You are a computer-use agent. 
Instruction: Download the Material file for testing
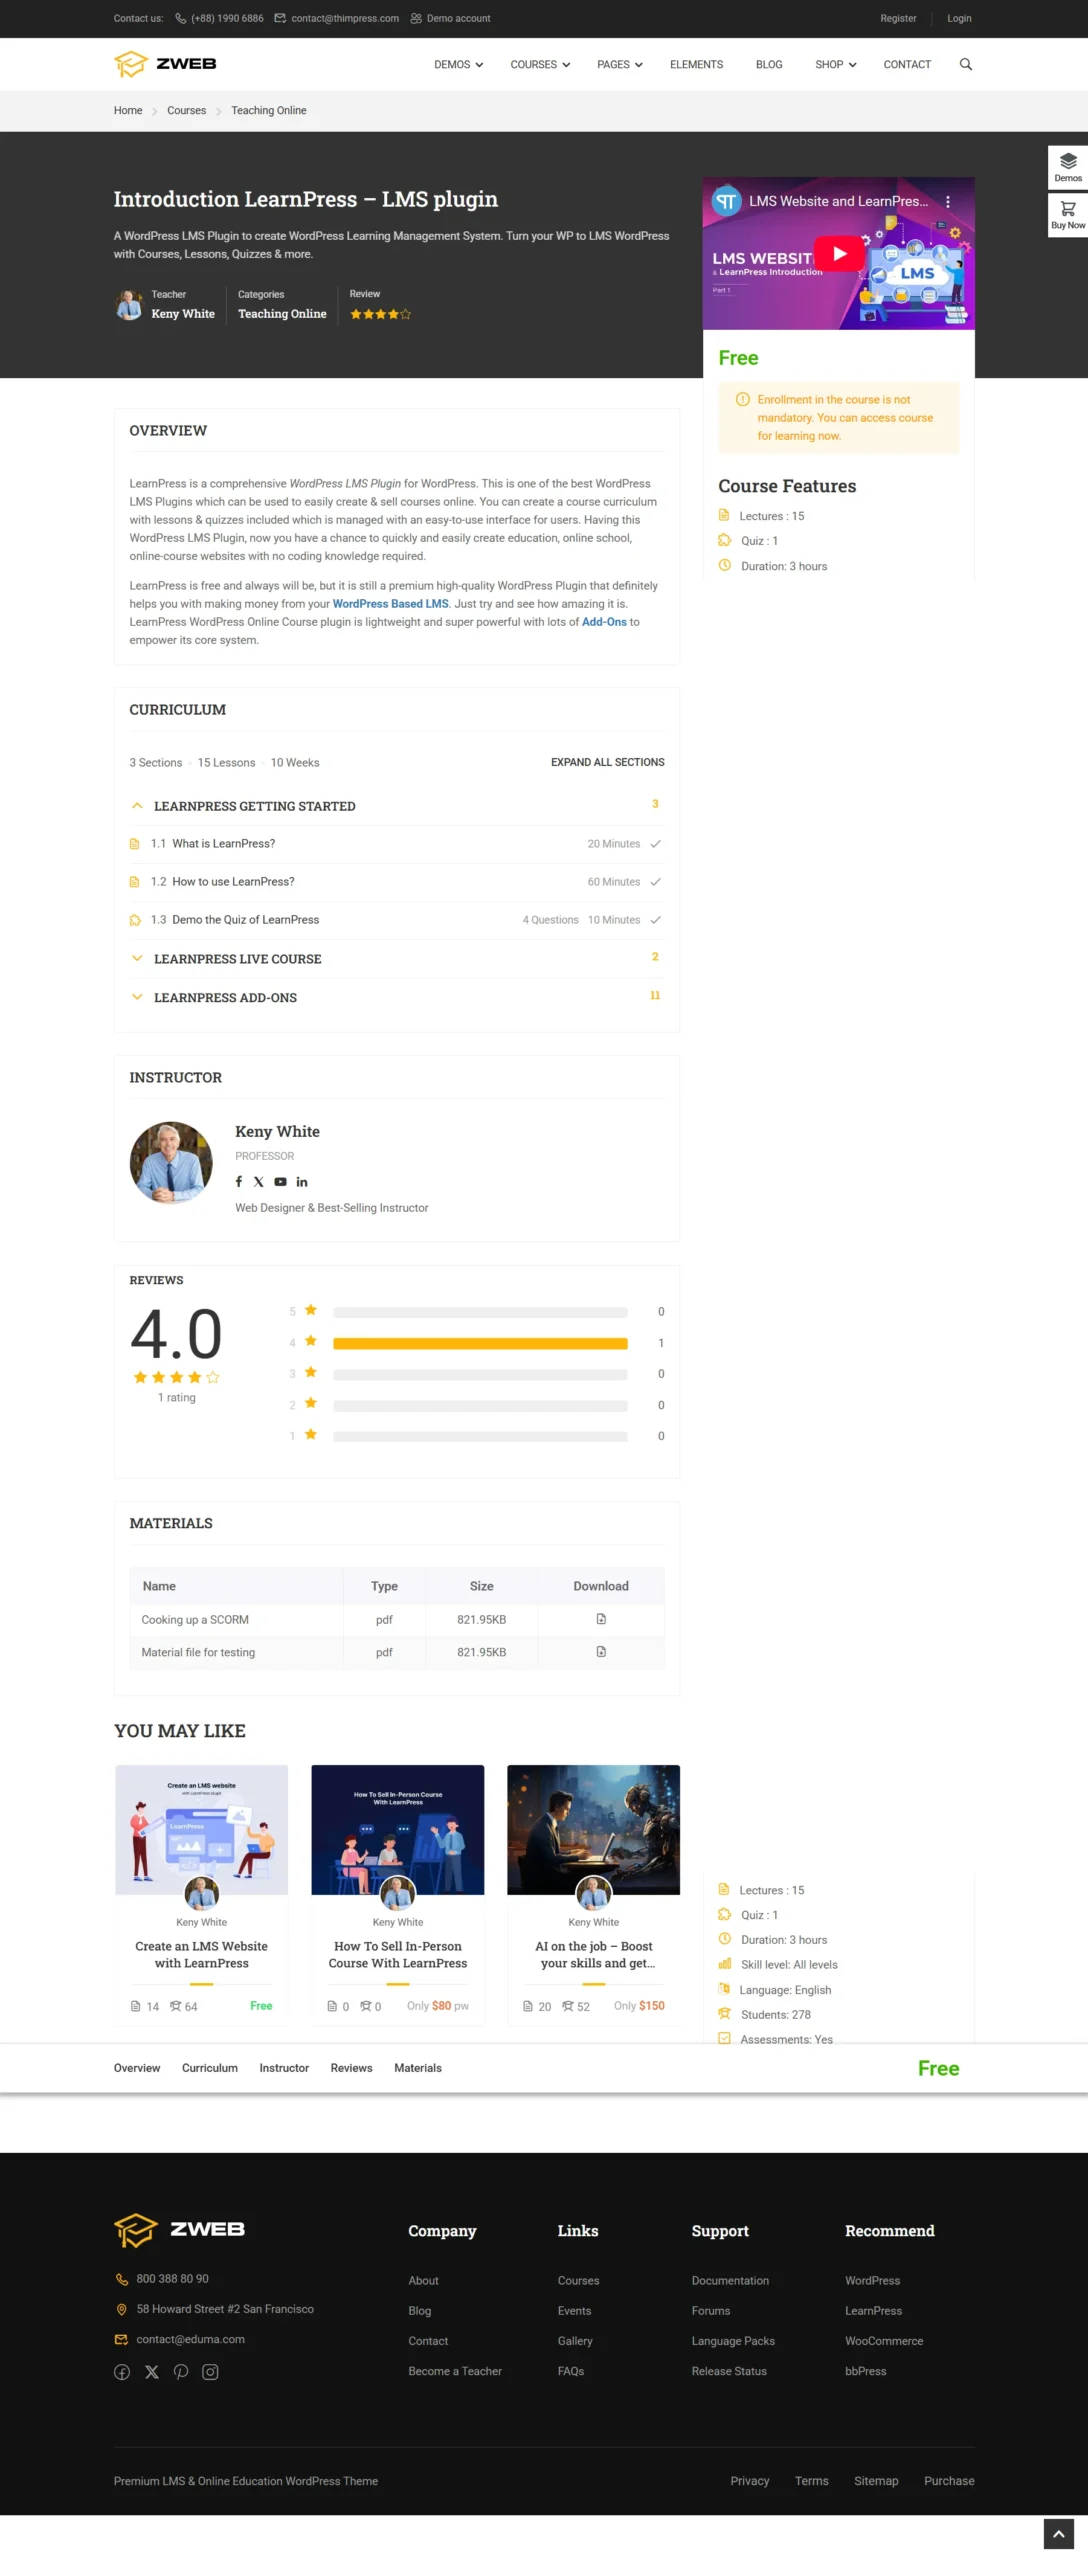(601, 1651)
